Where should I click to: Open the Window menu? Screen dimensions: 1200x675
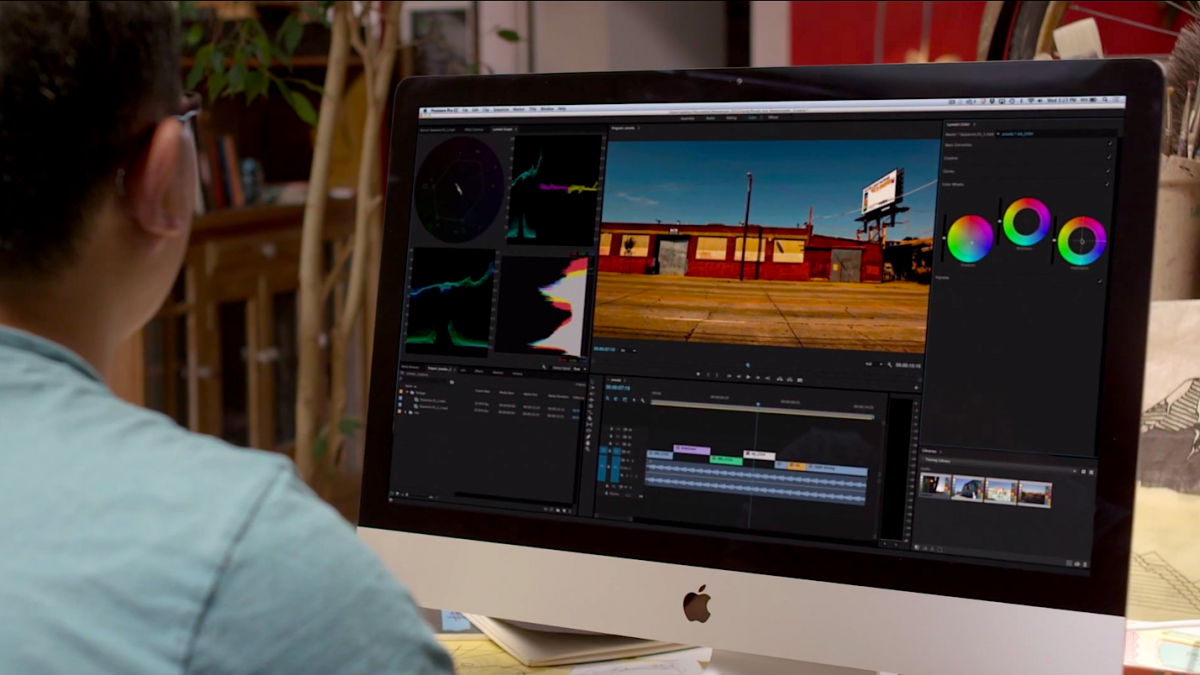(x=547, y=109)
